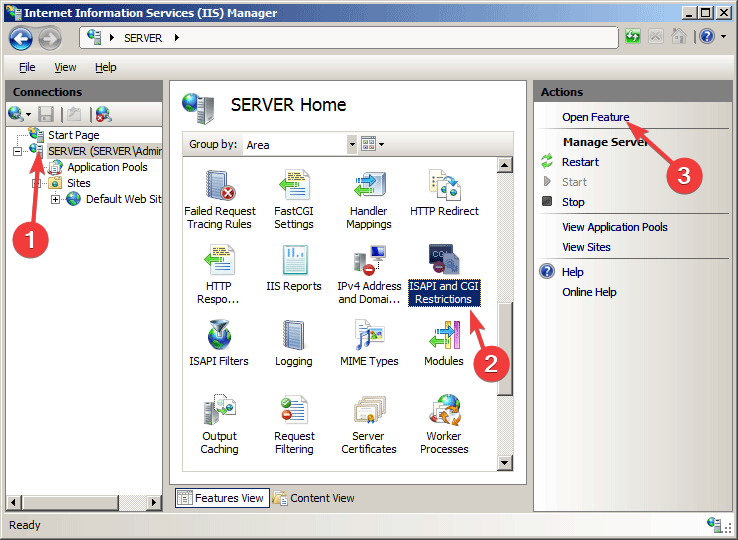Open Failed Request Tracing Rules feature
The image size is (738, 540).
pos(220,200)
